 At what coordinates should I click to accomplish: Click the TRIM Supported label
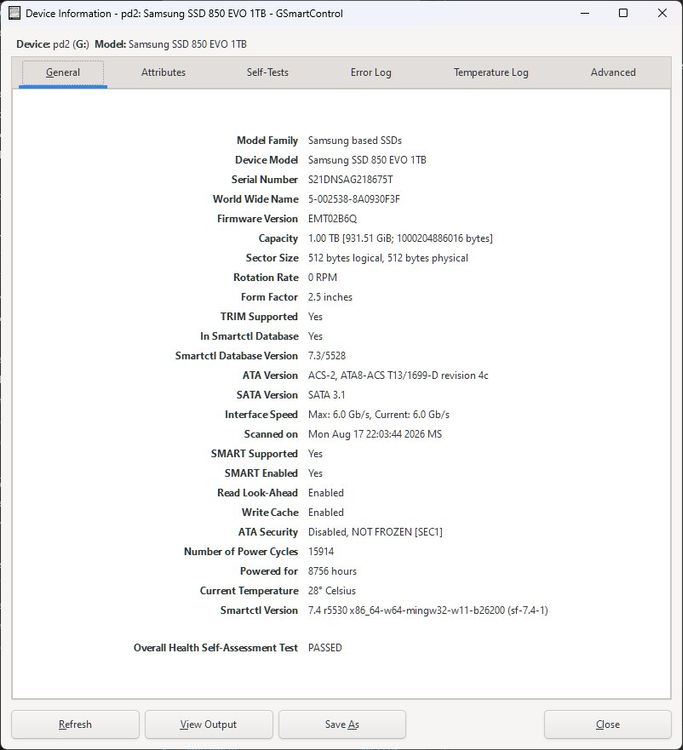pos(259,317)
